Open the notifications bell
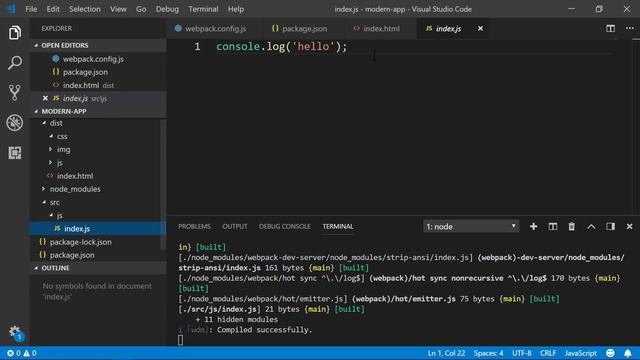This screenshot has width=640, height=360. [628, 353]
